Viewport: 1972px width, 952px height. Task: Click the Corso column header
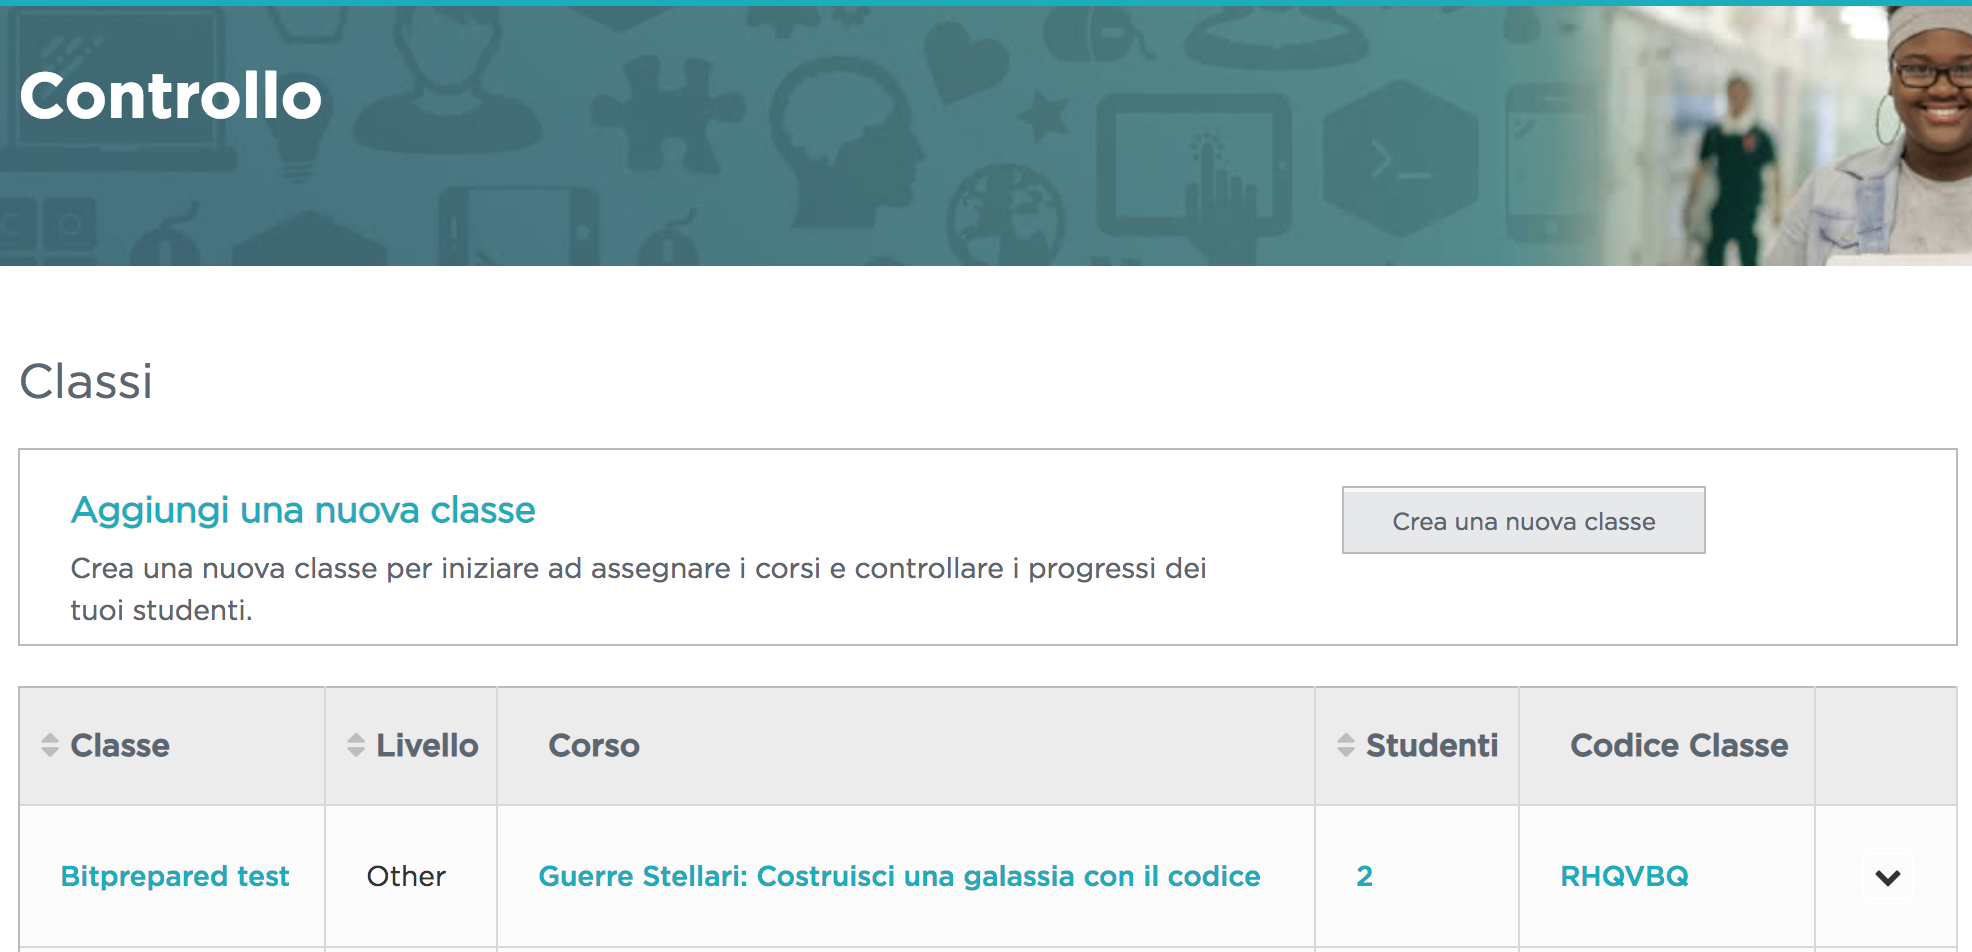(594, 745)
